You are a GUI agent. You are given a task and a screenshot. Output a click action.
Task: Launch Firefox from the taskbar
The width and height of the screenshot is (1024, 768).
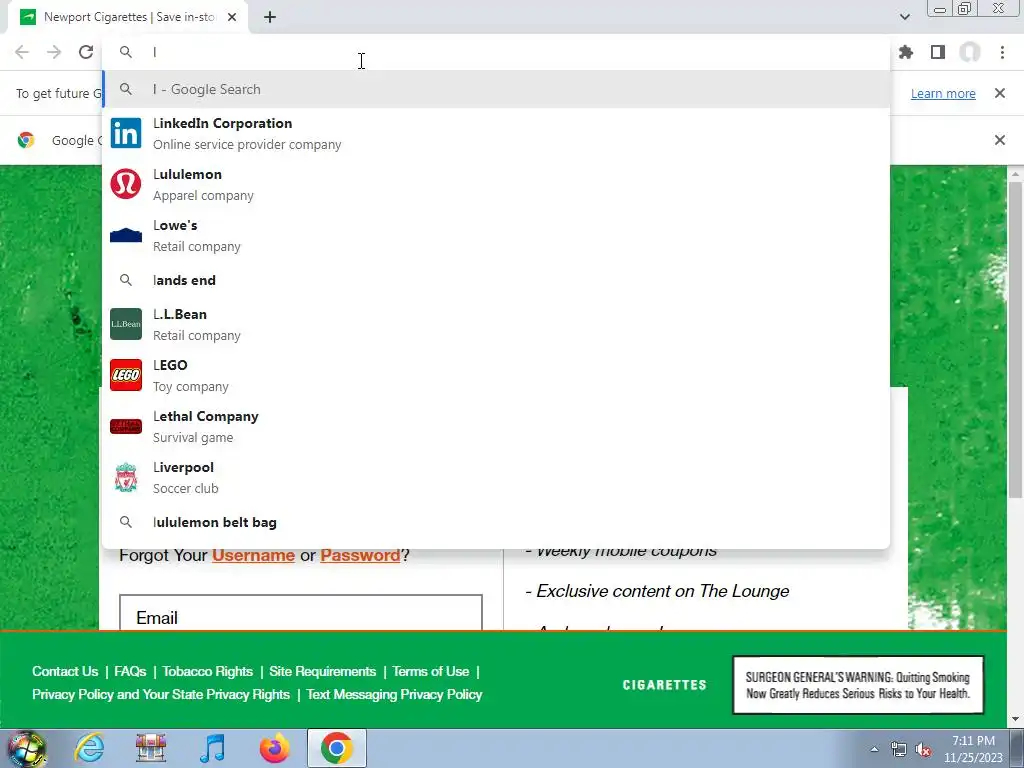point(275,748)
